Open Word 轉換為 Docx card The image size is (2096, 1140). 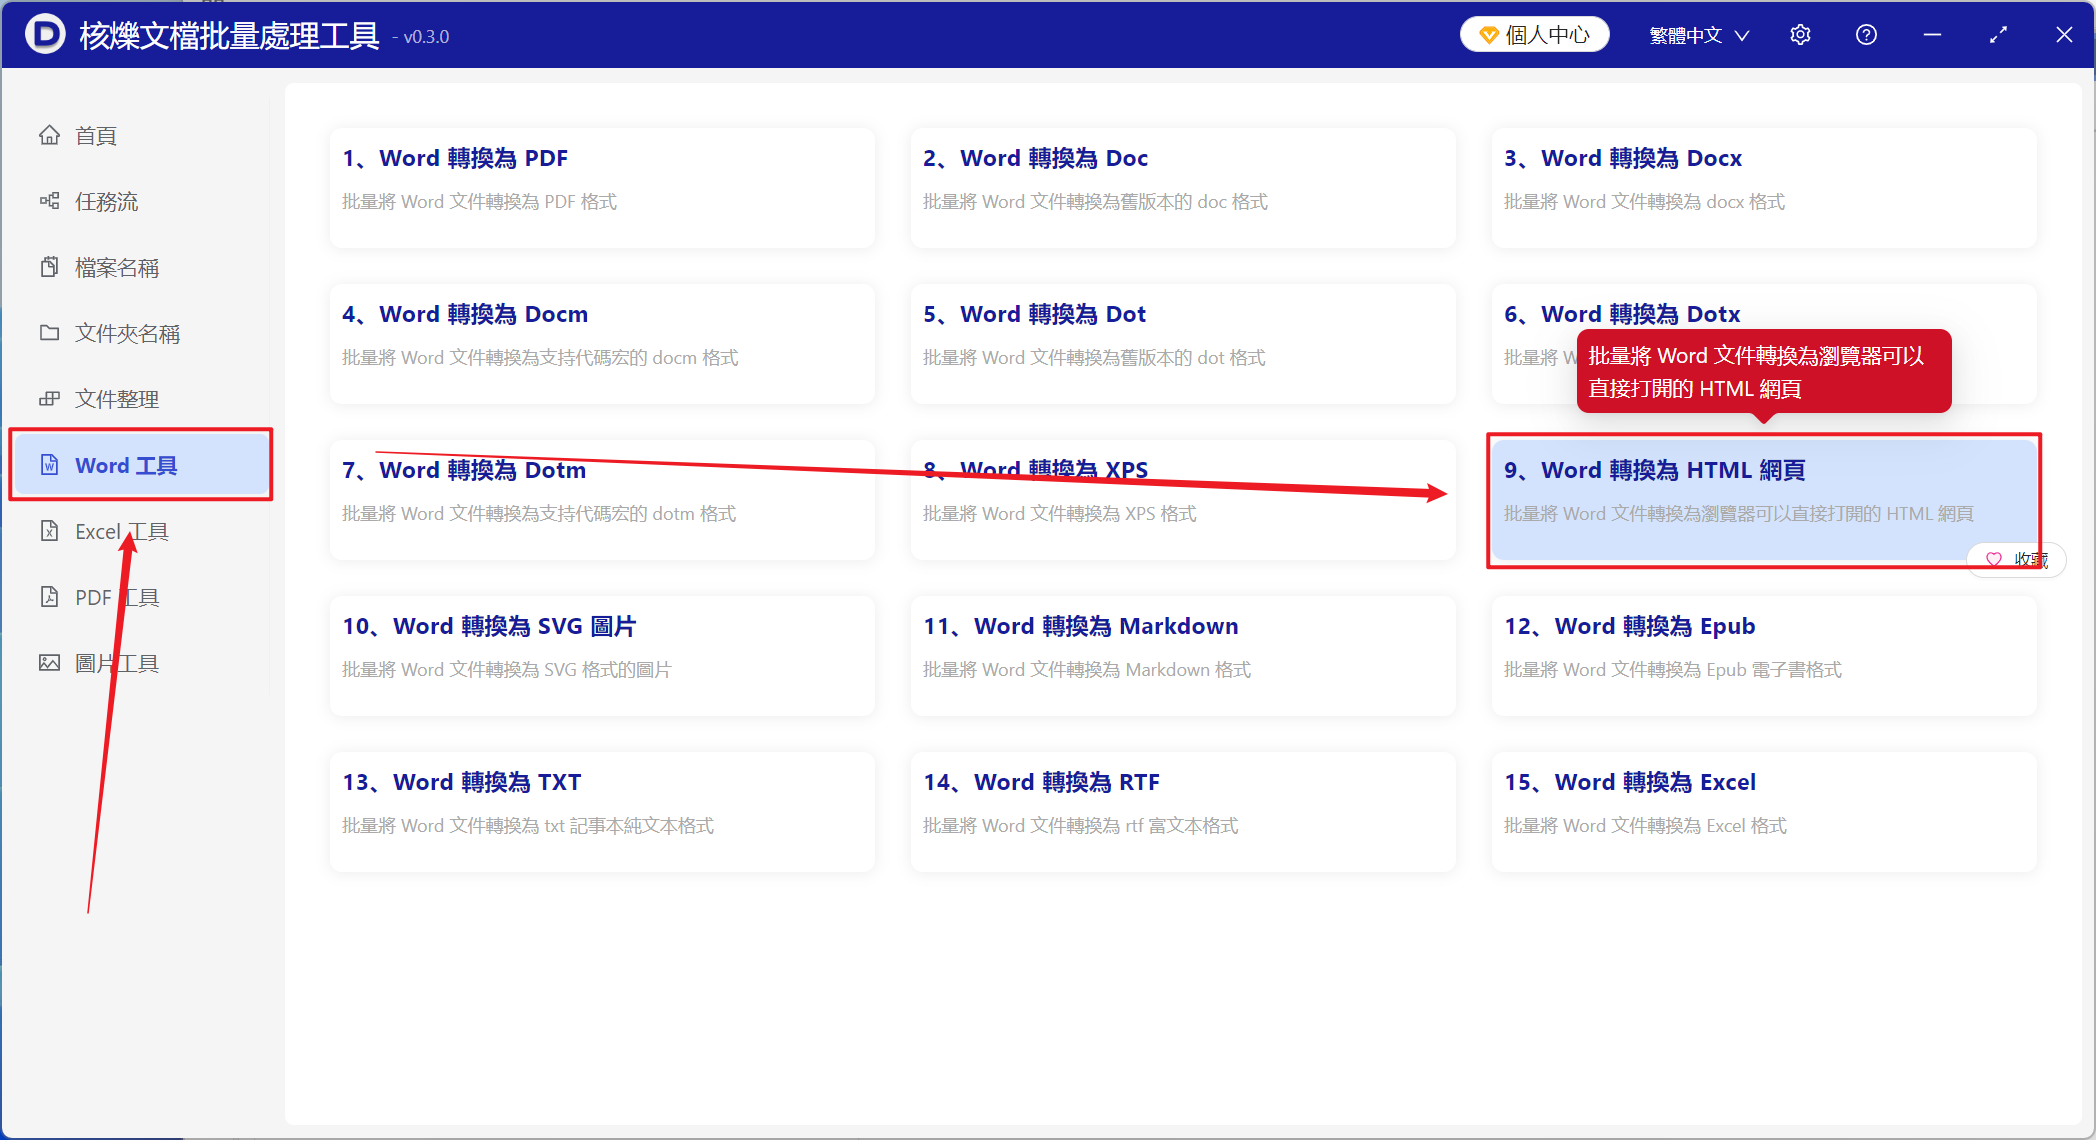pos(1764,187)
